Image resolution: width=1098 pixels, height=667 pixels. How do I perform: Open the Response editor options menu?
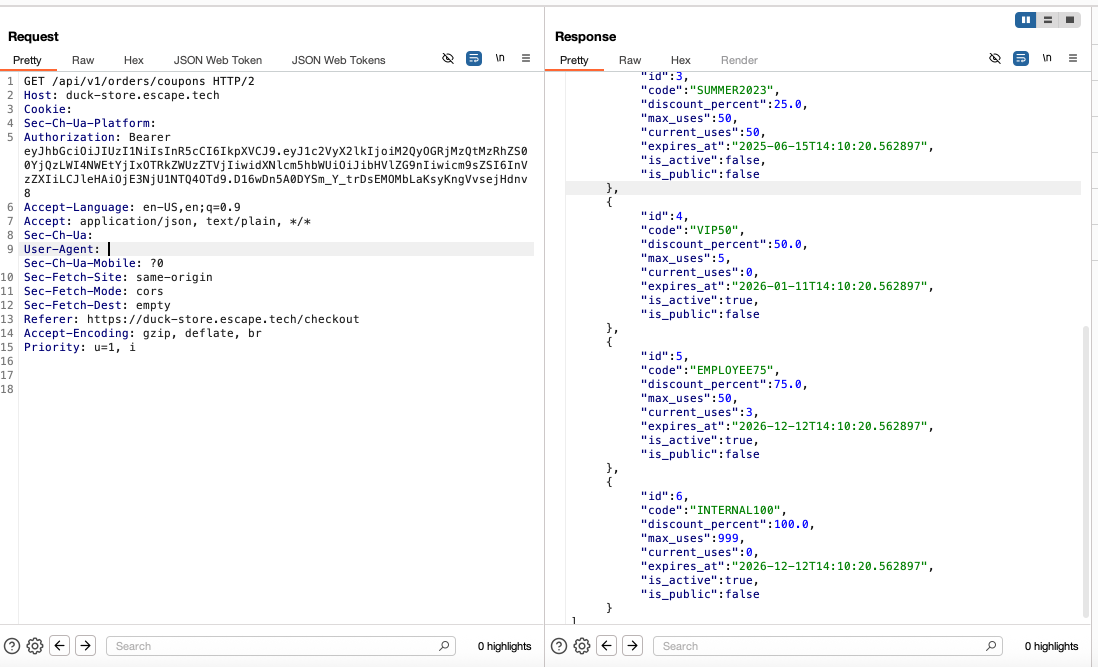[1071, 58]
